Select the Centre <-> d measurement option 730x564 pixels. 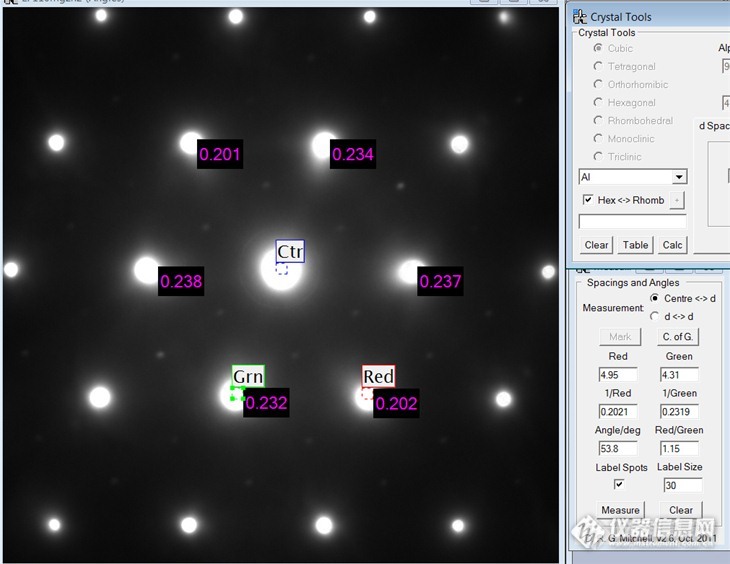coord(655,298)
